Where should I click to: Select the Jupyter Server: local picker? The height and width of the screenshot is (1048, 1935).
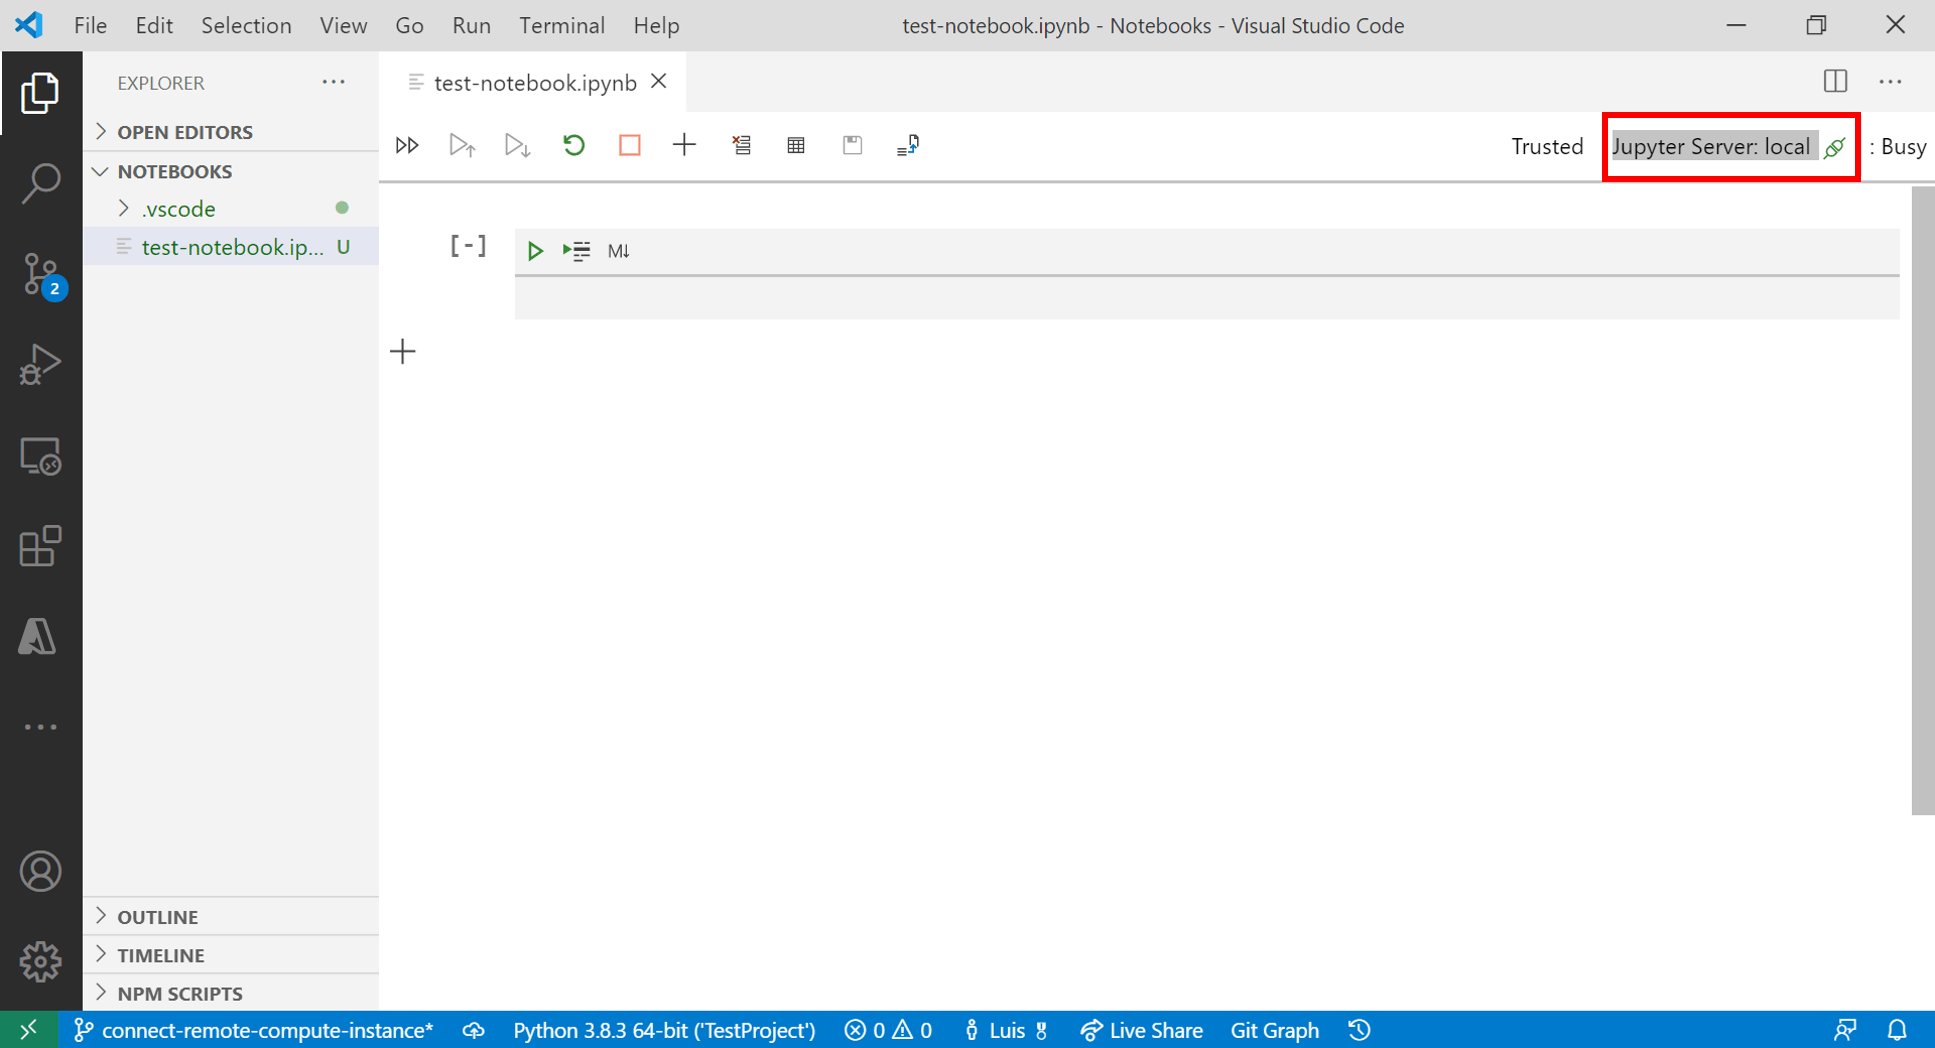pyautogui.click(x=1715, y=146)
